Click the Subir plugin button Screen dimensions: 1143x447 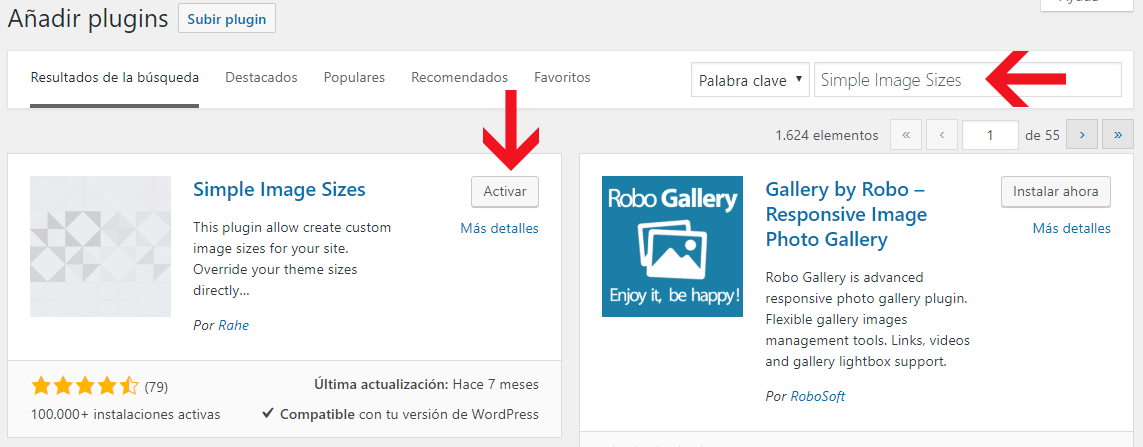click(227, 20)
